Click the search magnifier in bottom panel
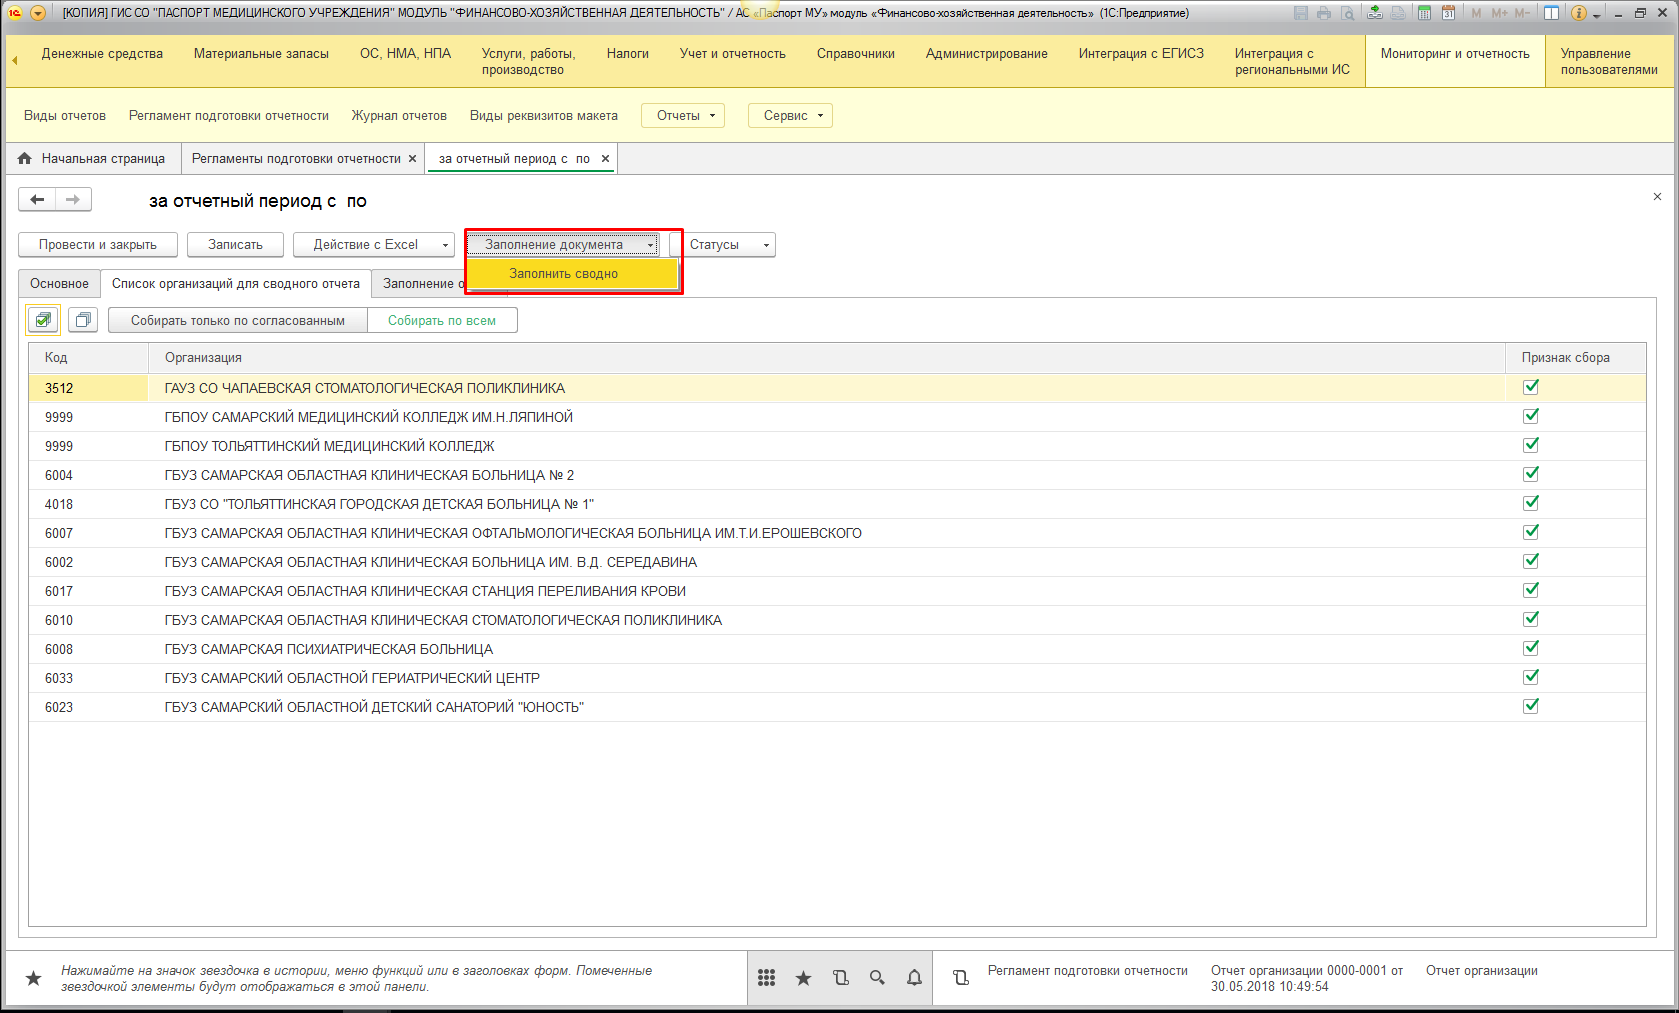1679x1013 pixels. 877,978
